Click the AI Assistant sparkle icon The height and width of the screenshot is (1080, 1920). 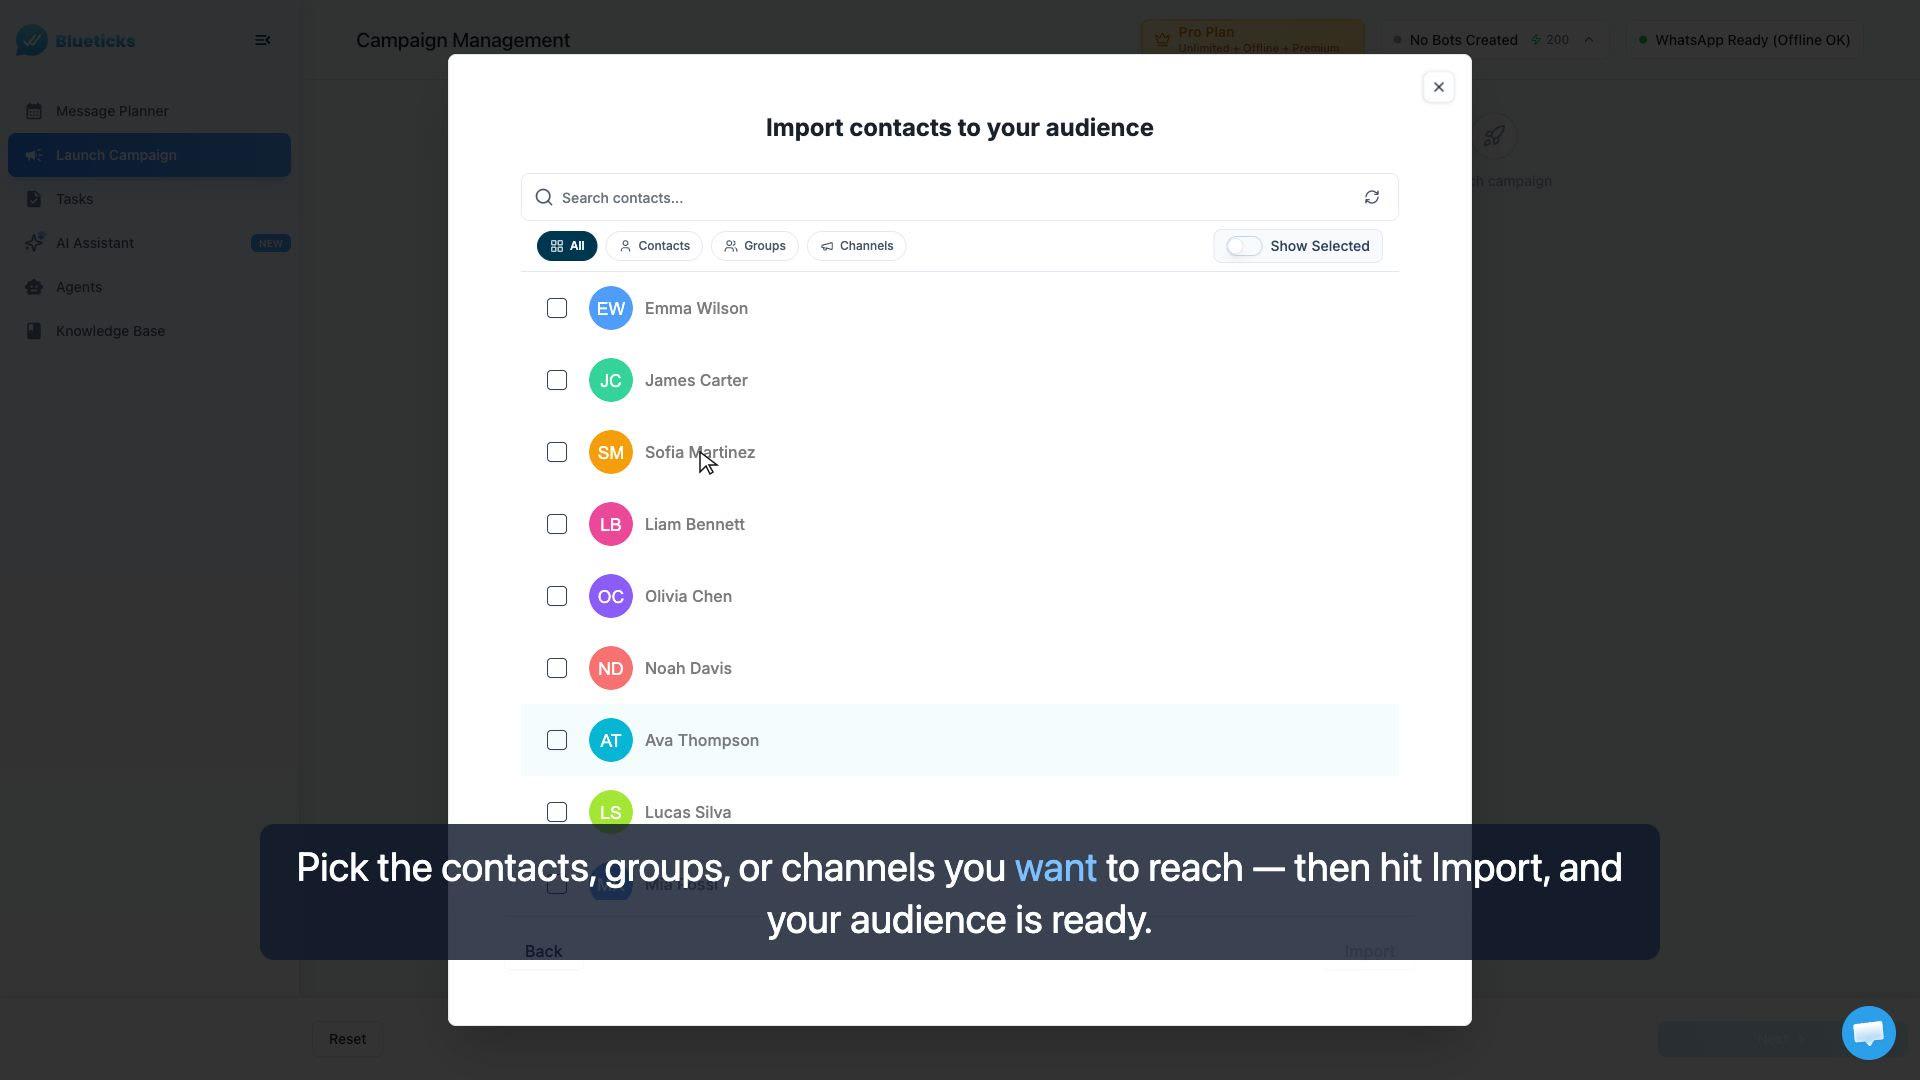(34, 243)
